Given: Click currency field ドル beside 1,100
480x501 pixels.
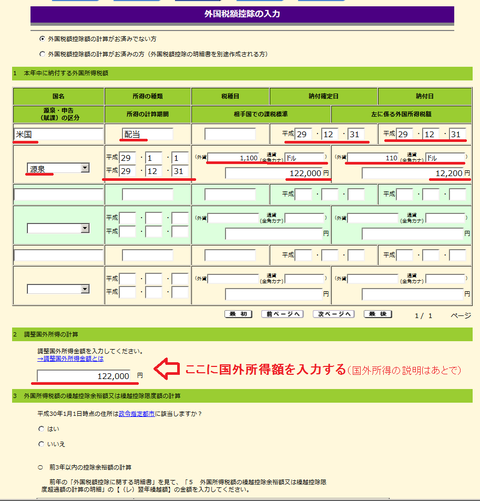Looking at the screenshot, I should (304, 158).
